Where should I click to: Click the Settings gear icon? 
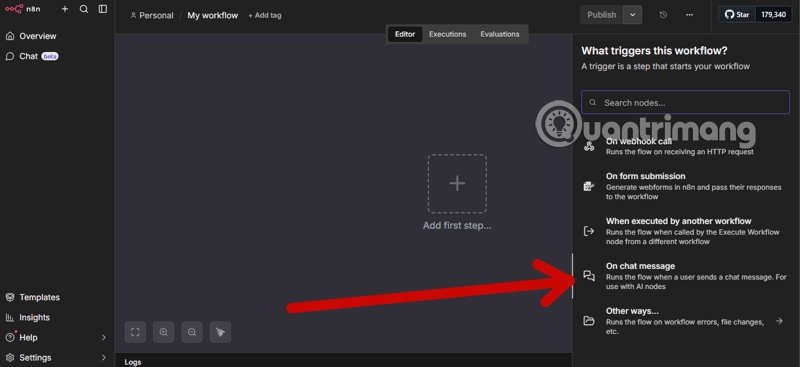pos(10,357)
